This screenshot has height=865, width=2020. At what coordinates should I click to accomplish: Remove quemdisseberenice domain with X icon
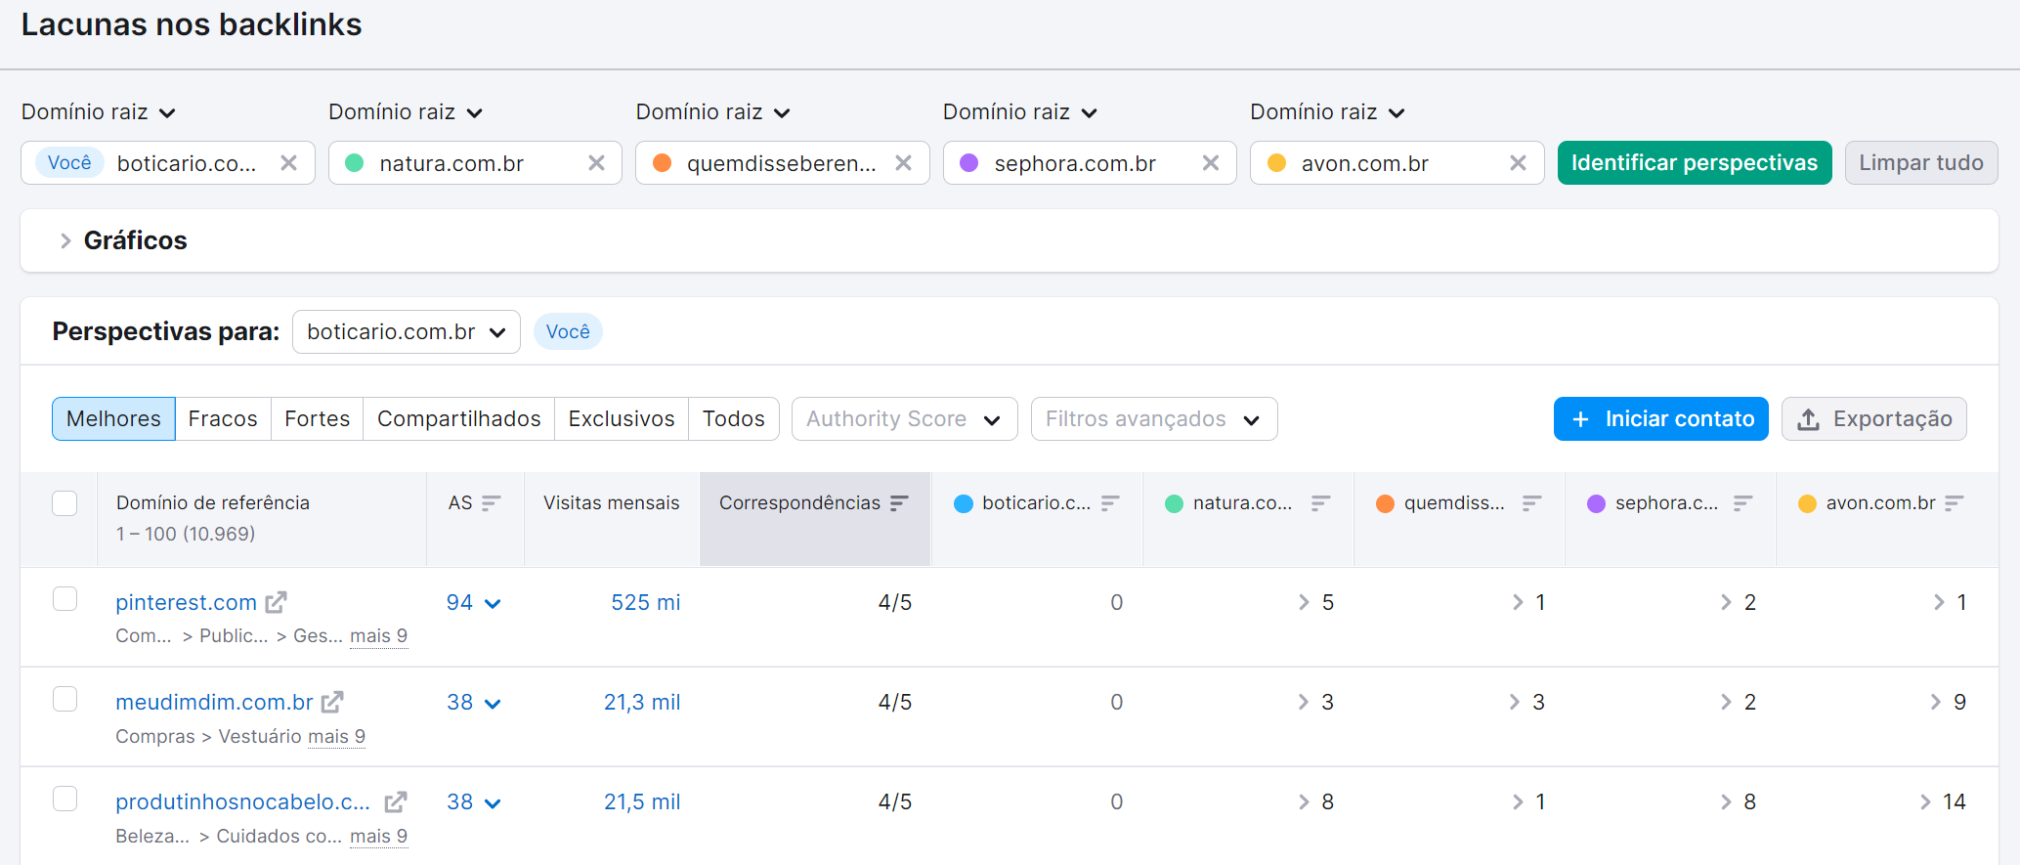pyautogui.click(x=903, y=163)
